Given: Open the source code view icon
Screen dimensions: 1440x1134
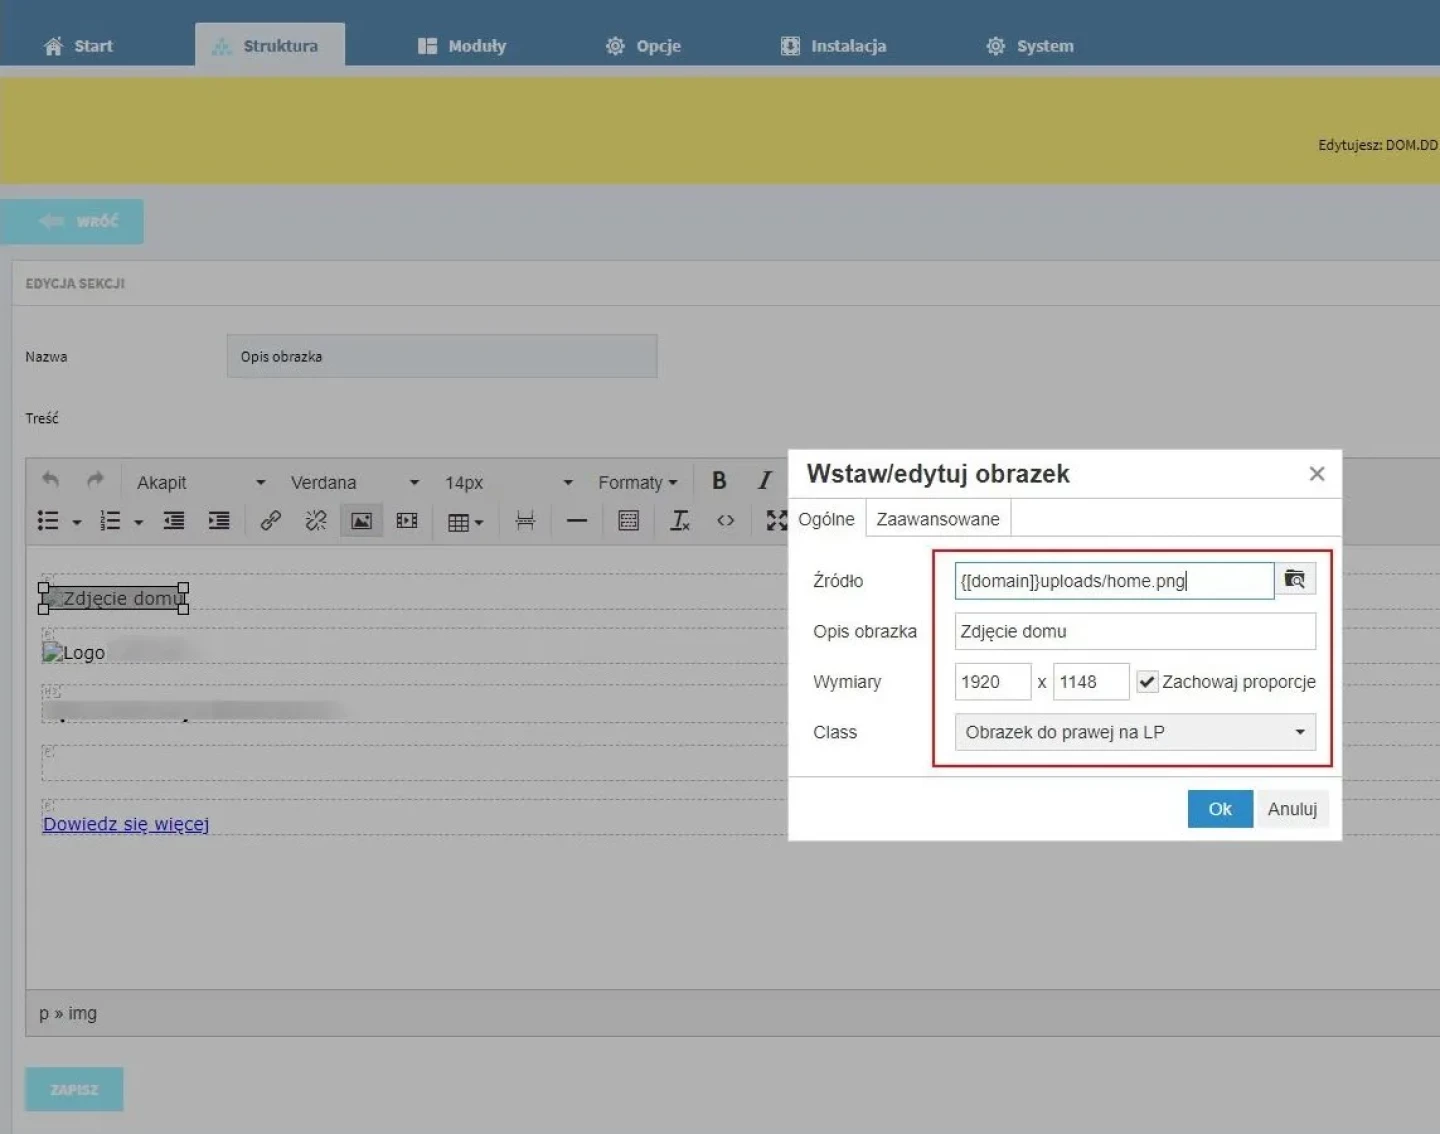Looking at the screenshot, I should click(726, 521).
